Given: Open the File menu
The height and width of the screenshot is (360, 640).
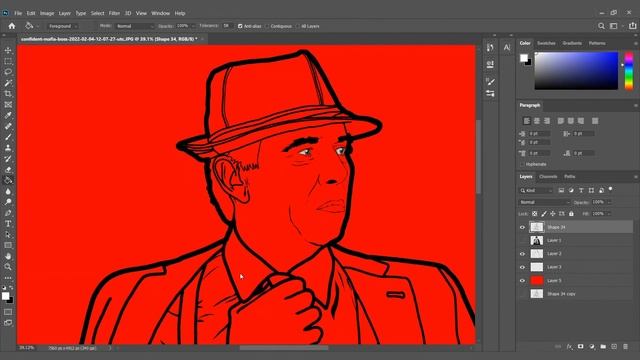Looking at the screenshot, I should click(x=18, y=13).
